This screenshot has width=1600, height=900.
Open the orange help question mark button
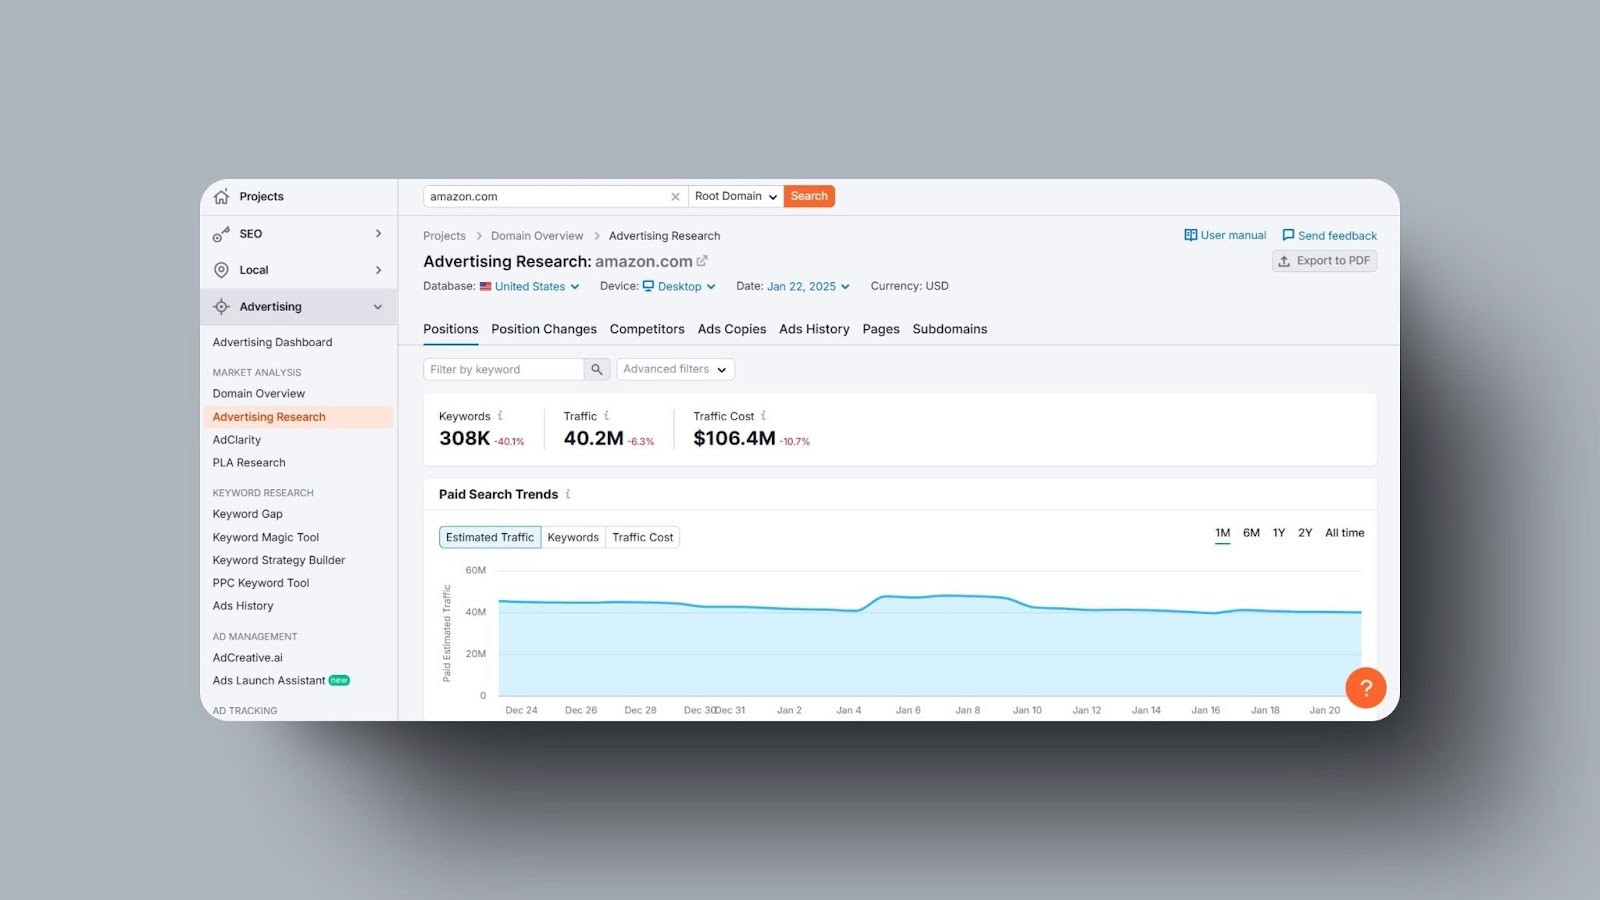(1365, 687)
